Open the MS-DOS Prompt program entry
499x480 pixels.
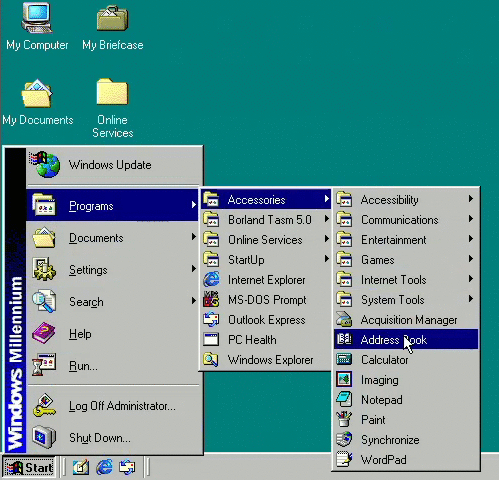click(x=266, y=300)
